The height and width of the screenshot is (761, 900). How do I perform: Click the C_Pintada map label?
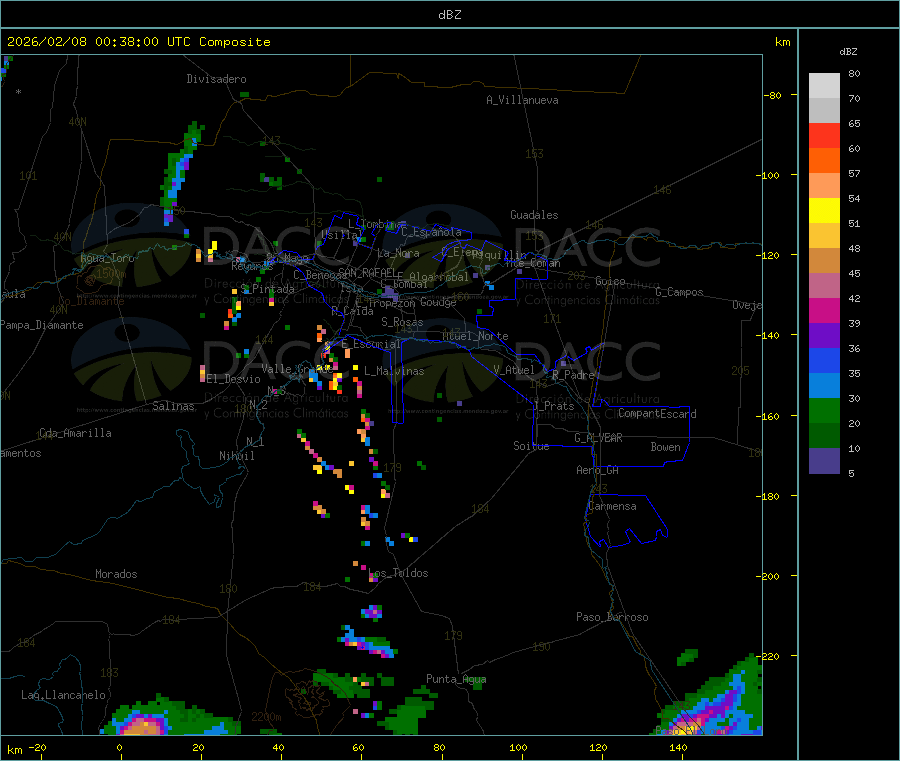267,289
